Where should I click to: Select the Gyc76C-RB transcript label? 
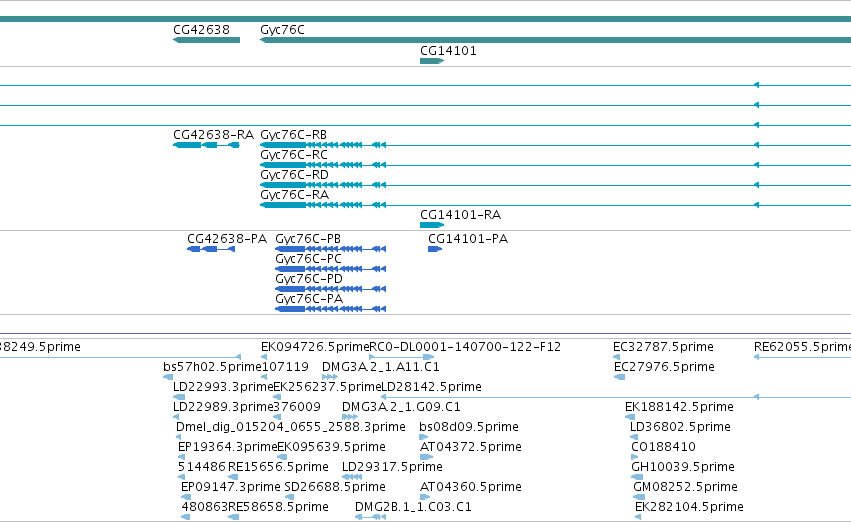point(294,135)
